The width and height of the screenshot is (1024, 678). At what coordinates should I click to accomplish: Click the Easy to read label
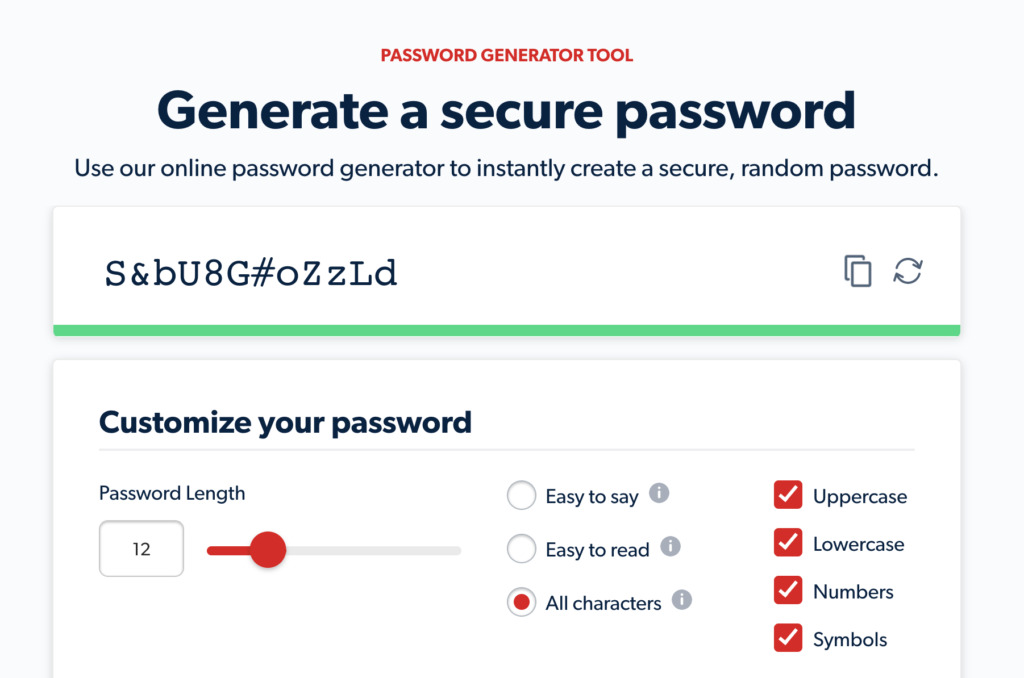597,550
